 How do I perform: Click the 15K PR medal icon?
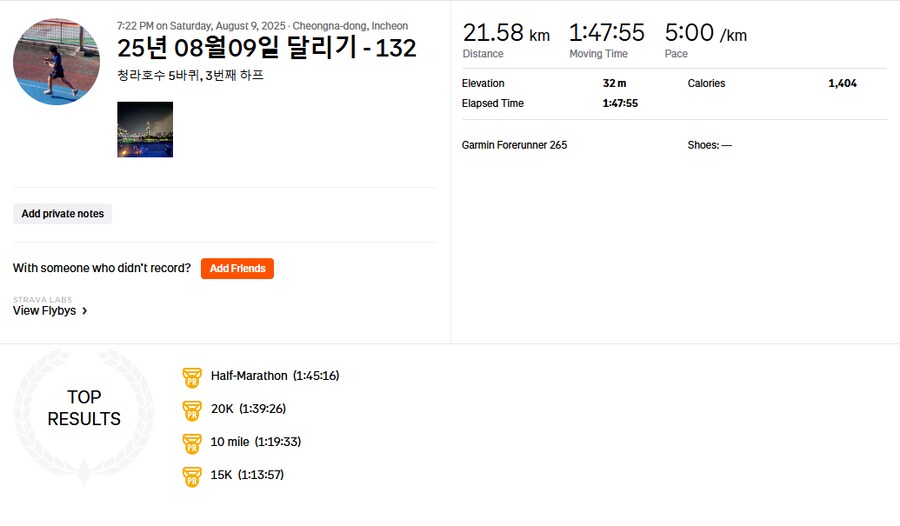pos(192,476)
